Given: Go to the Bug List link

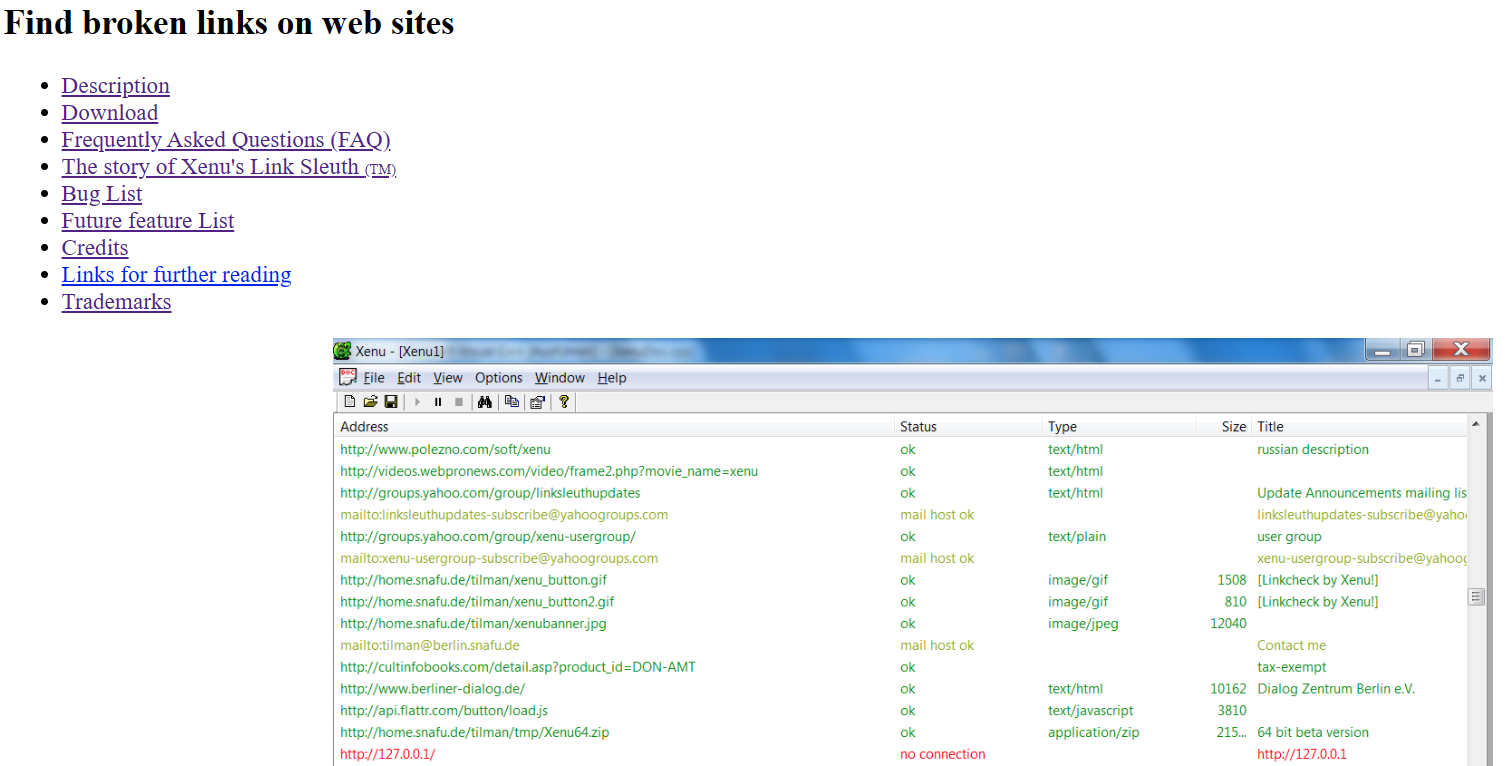Looking at the screenshot, I should [x=102, y=194].
